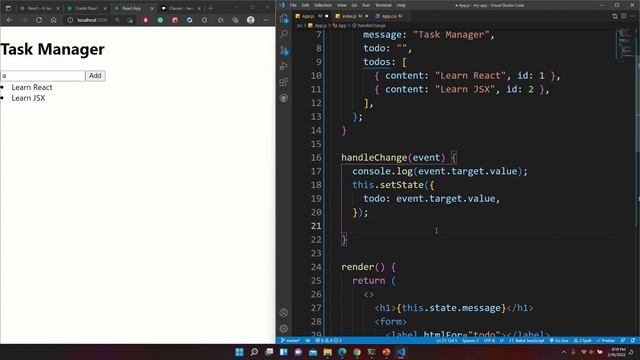Screen dimensions: 640x360
Task: Open the browser profile avatar
Action: tap(251, 20)
